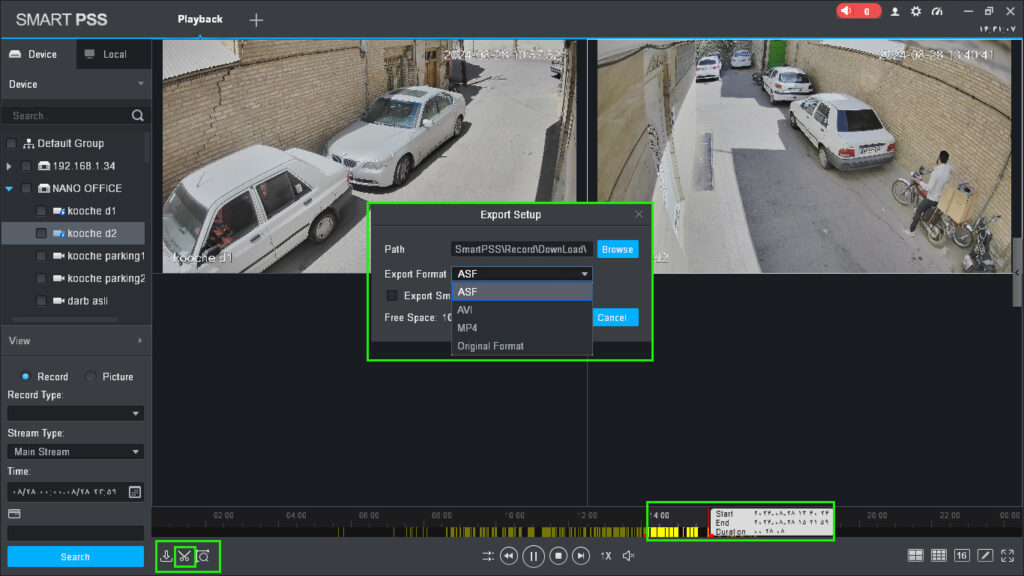
Task: Add a new tab with plus icon
Action: click(x=256, y=20)
